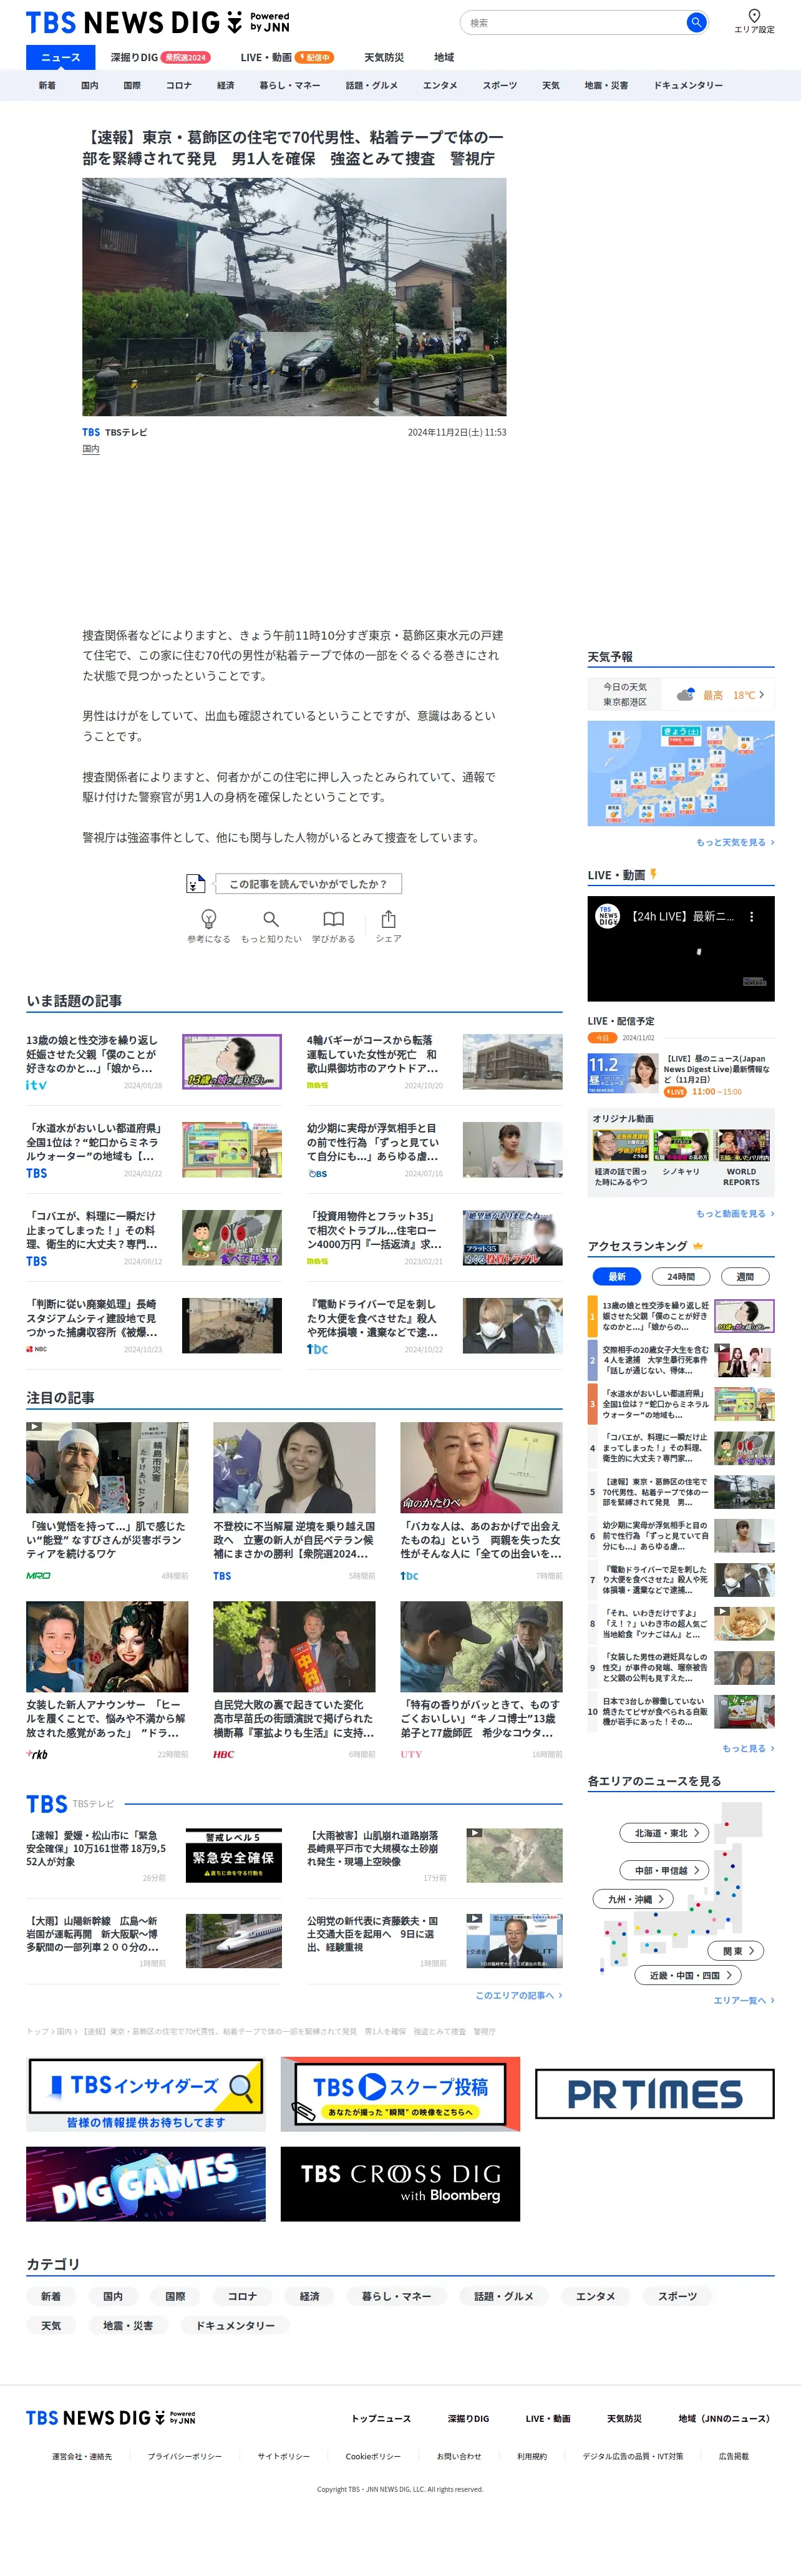The image size is (801, 2576).
Task: Click the magnifier もっと知りたい reaction icon
Action: pyautogui.click(x=271, y=918)
